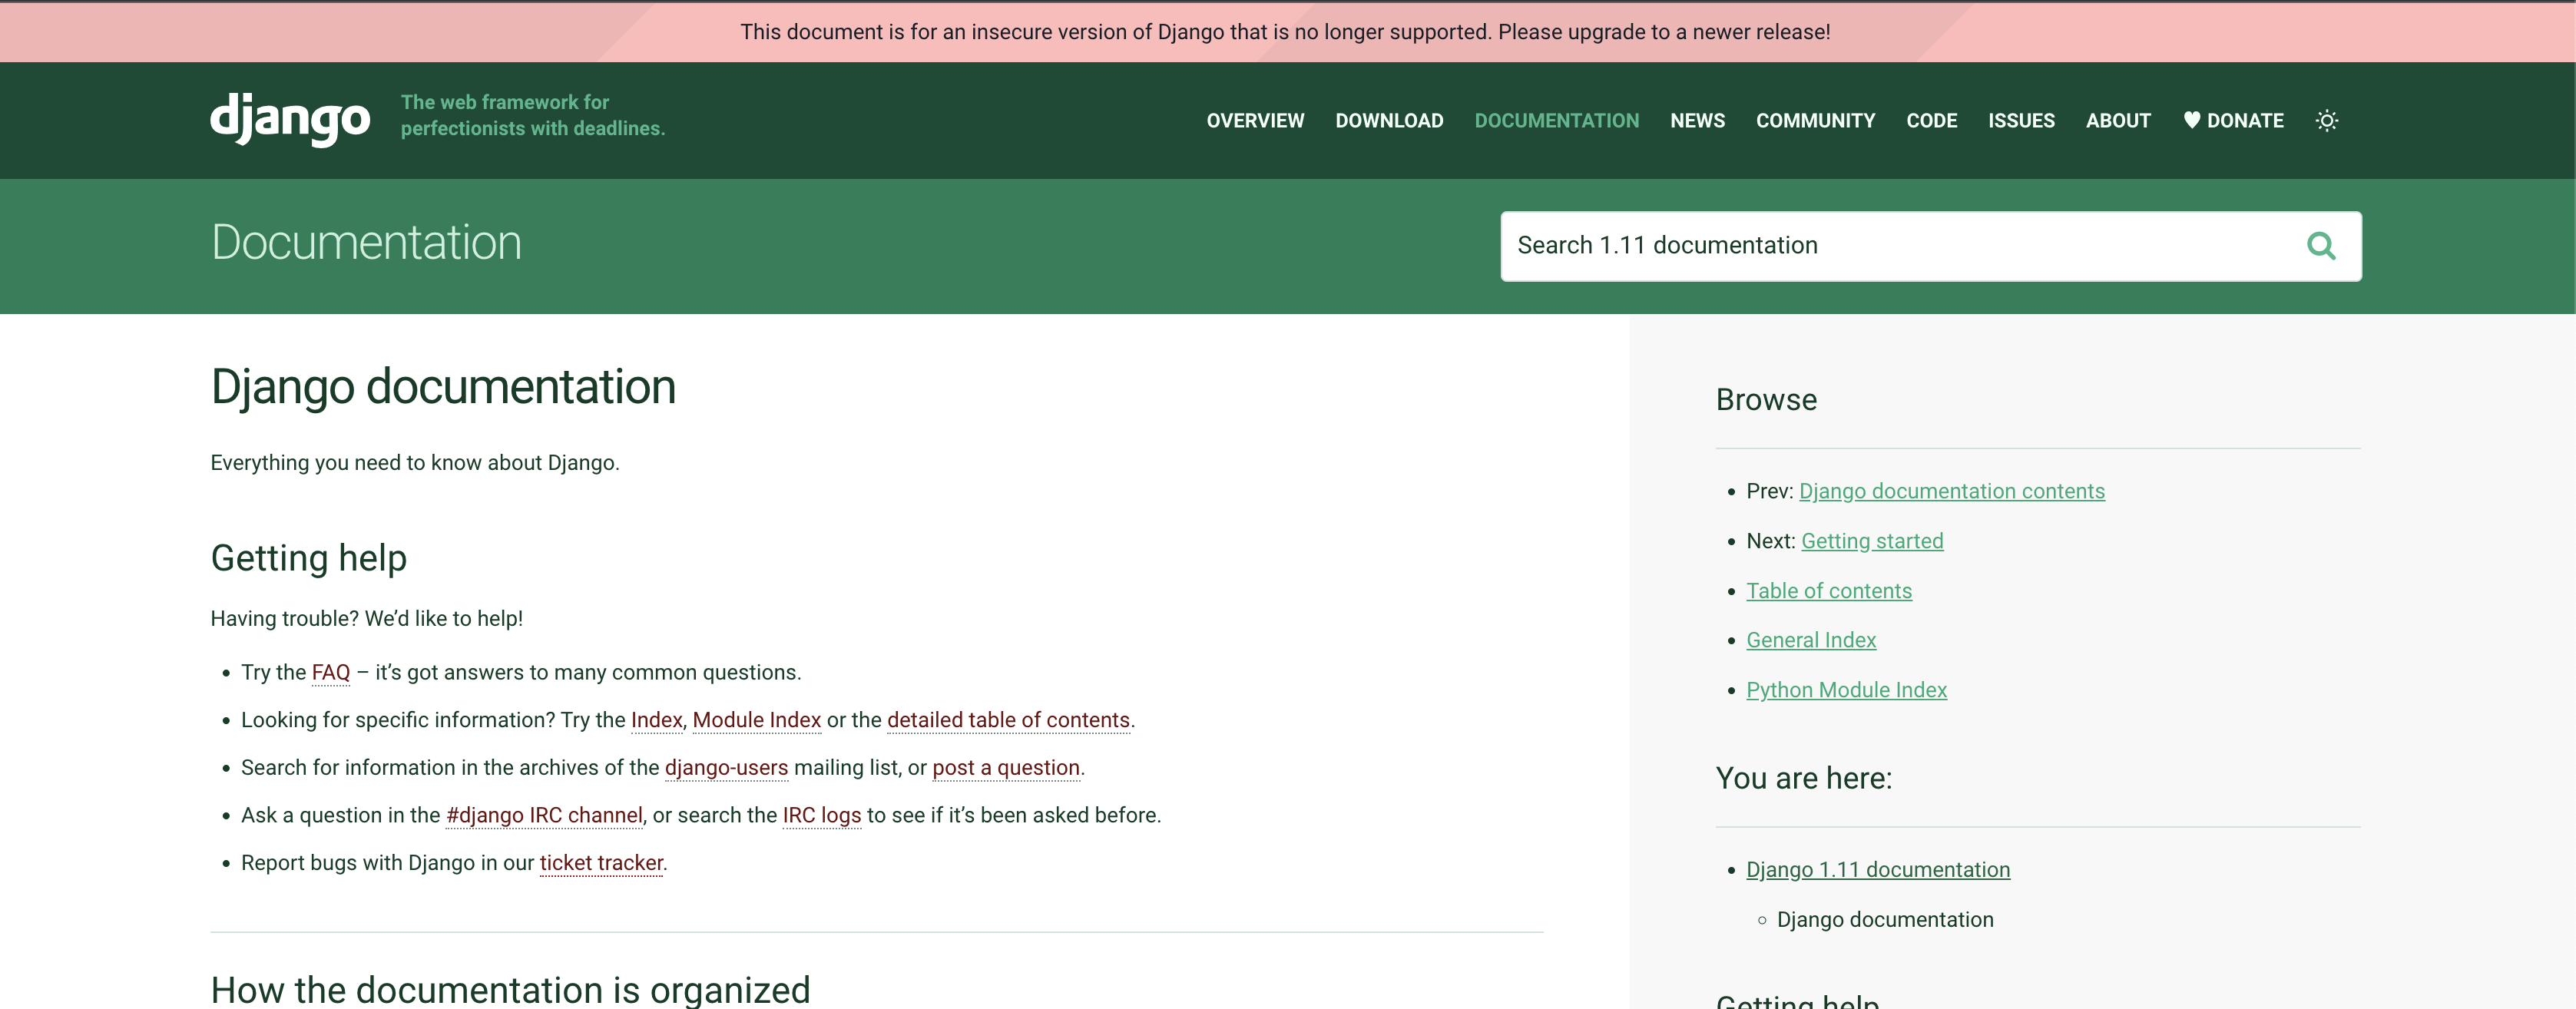Go to Next: Getting started
Viewport: 2576px width, 1009px height.
click(x=1871, y=541)
